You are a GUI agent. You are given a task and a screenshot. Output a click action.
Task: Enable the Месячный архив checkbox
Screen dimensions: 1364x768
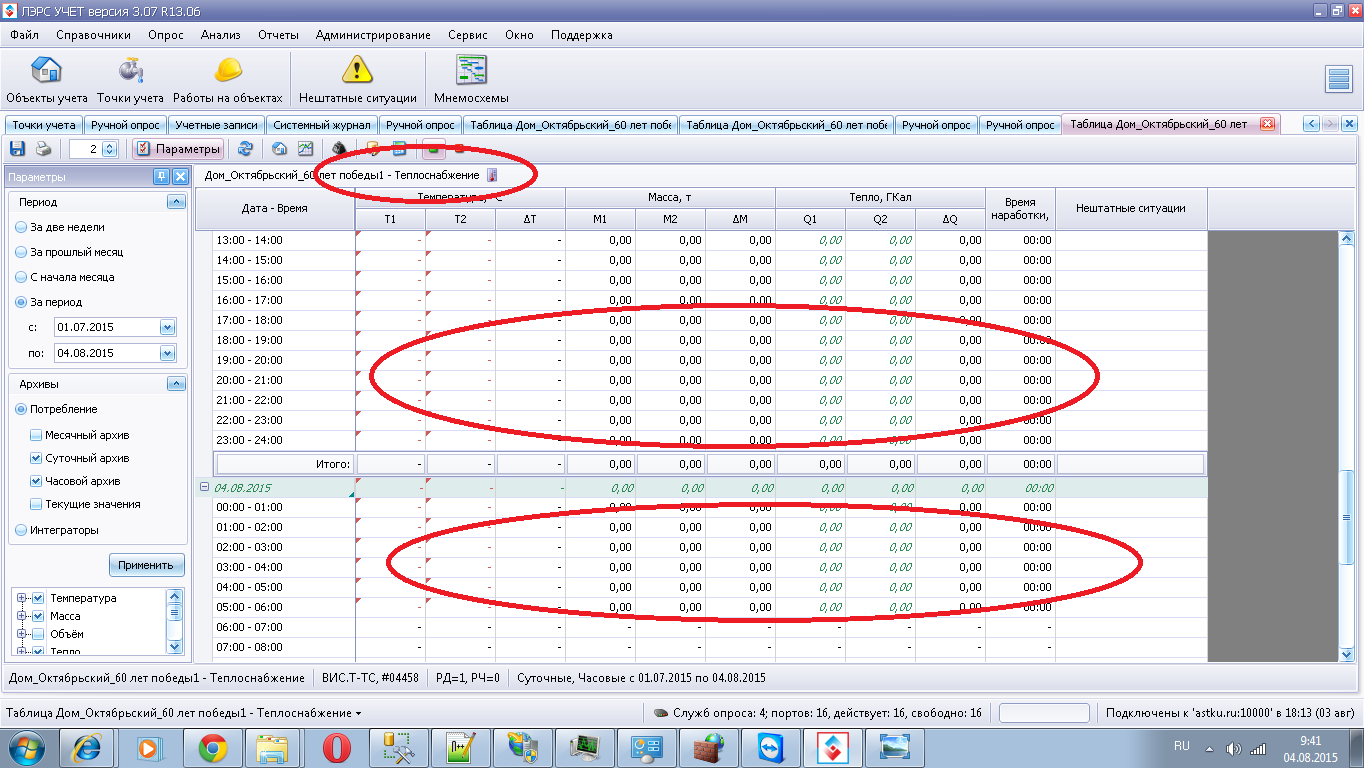click(x=36, y=435)
